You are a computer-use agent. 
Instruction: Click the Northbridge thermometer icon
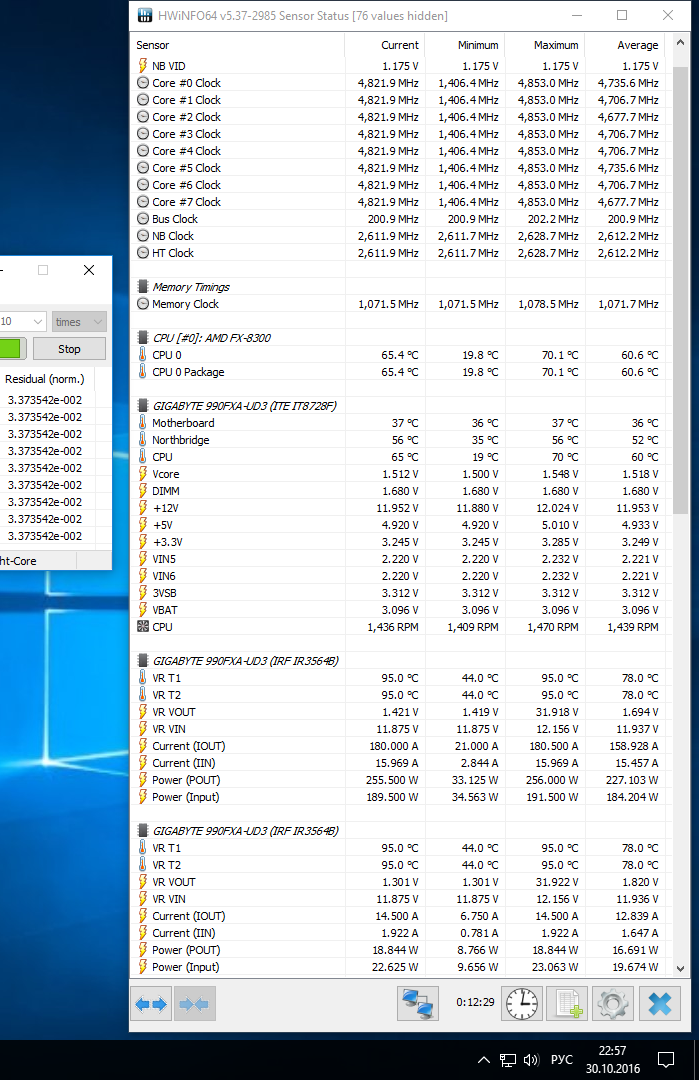pyautogui.click(x=143, y=439)
